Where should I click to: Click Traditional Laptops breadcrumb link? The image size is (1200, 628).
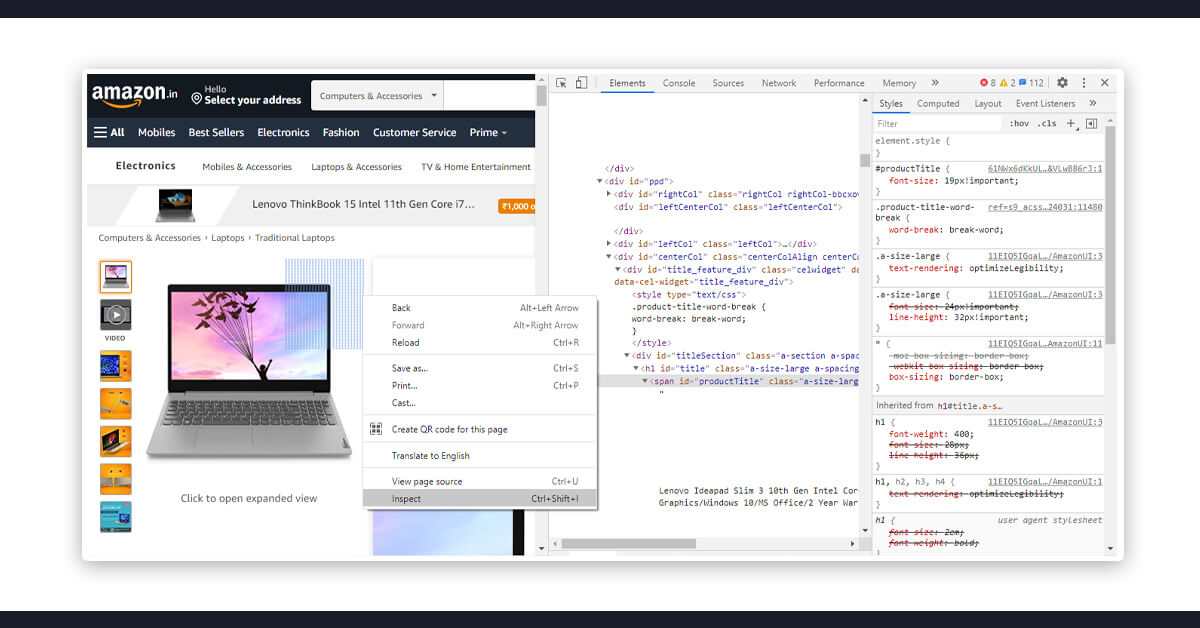[295, 238]
